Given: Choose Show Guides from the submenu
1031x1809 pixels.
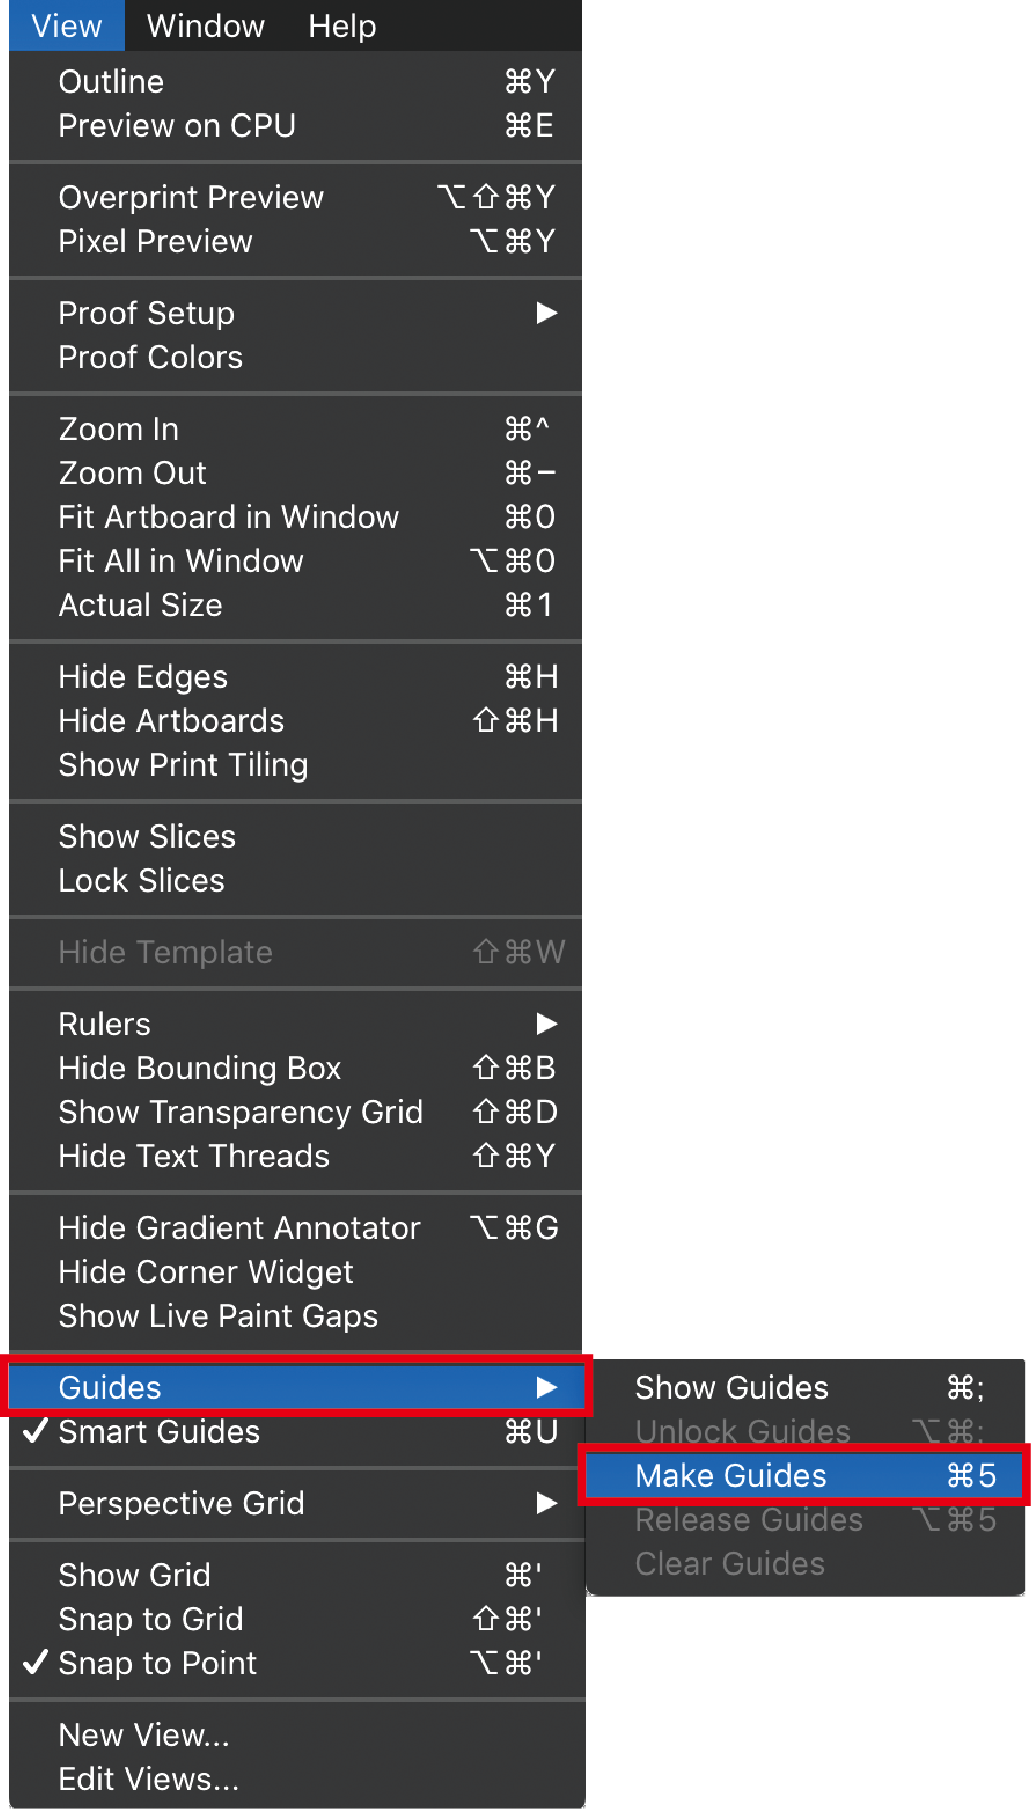Looking at the screenshot, I should pyautogui.click(x=732, y=1388).
